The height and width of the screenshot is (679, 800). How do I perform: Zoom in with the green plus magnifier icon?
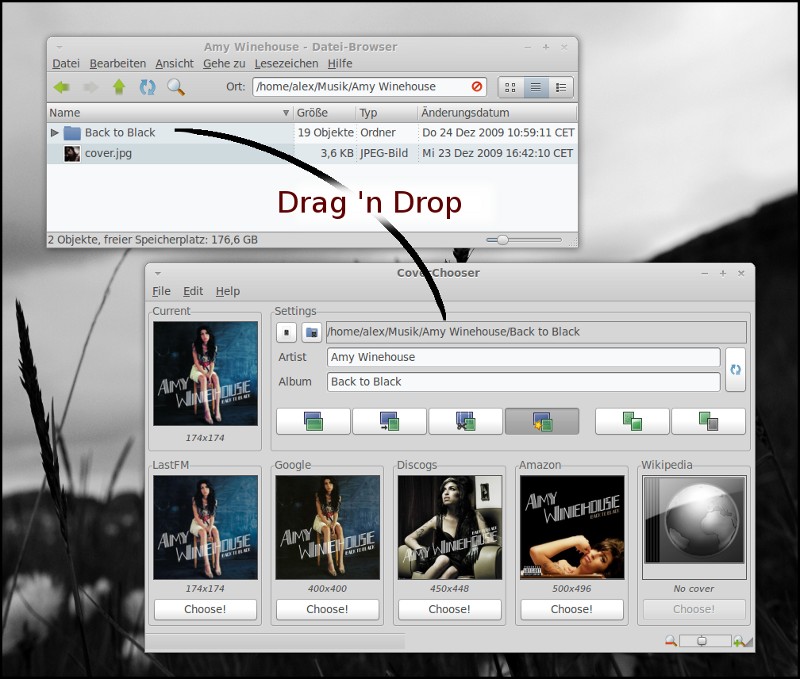(x=740, y=641)
